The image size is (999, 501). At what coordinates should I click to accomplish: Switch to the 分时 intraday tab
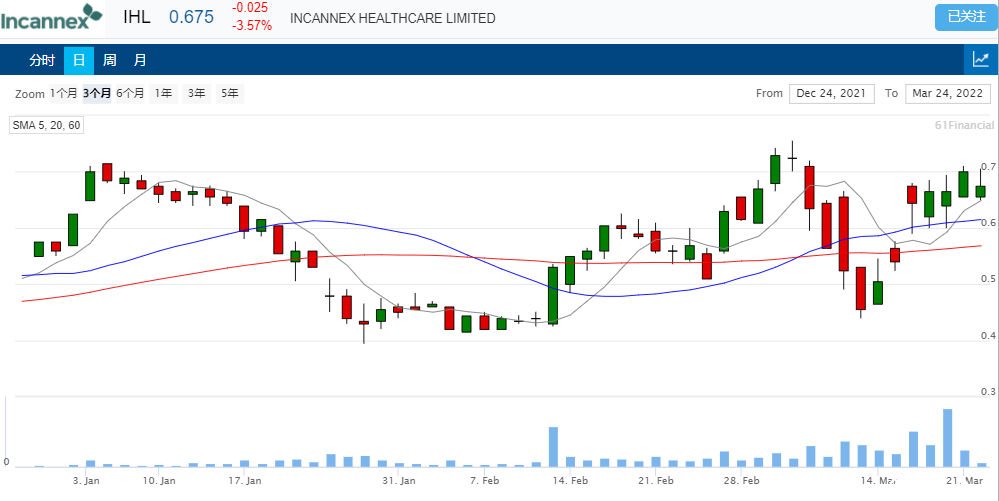tap(41, 60)
